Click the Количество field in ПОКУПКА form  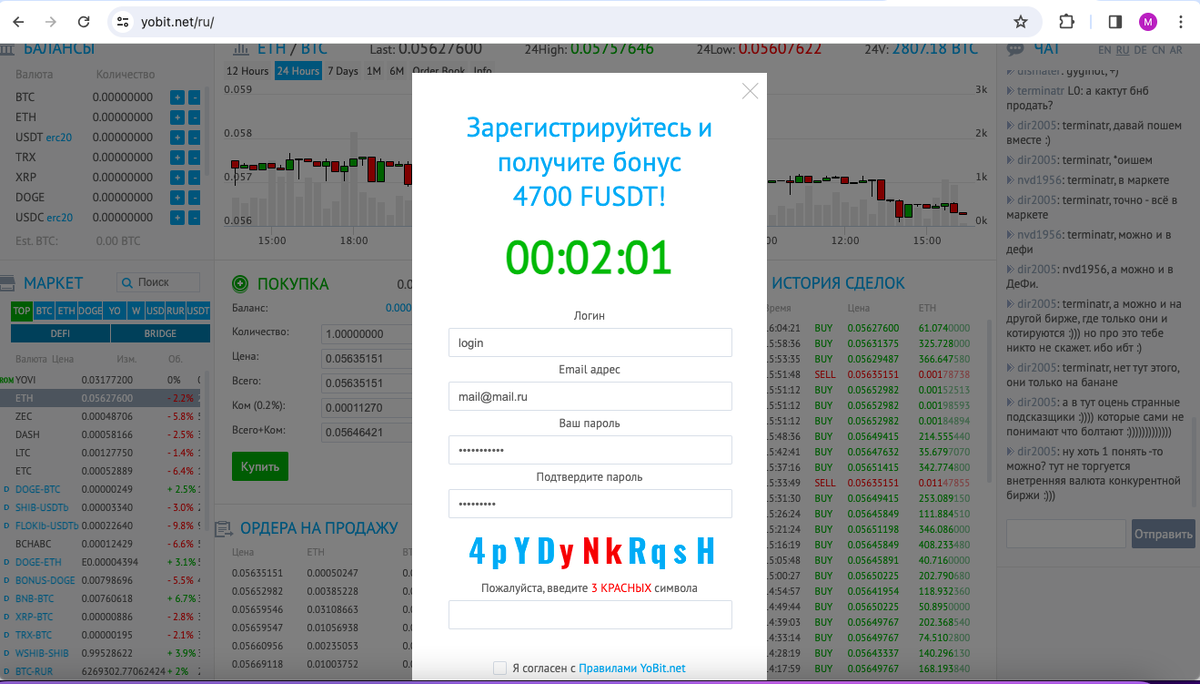tap(367, 333)
